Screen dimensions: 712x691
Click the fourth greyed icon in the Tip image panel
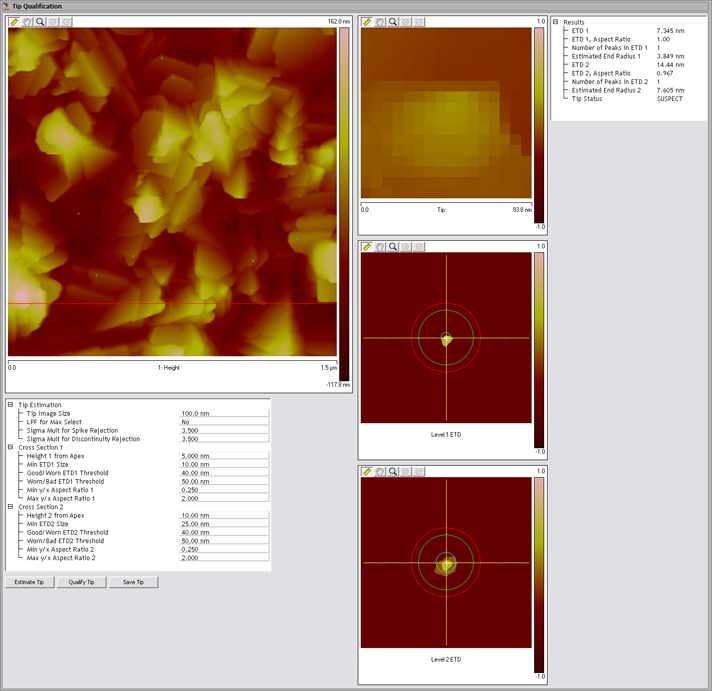pos(406,22)
